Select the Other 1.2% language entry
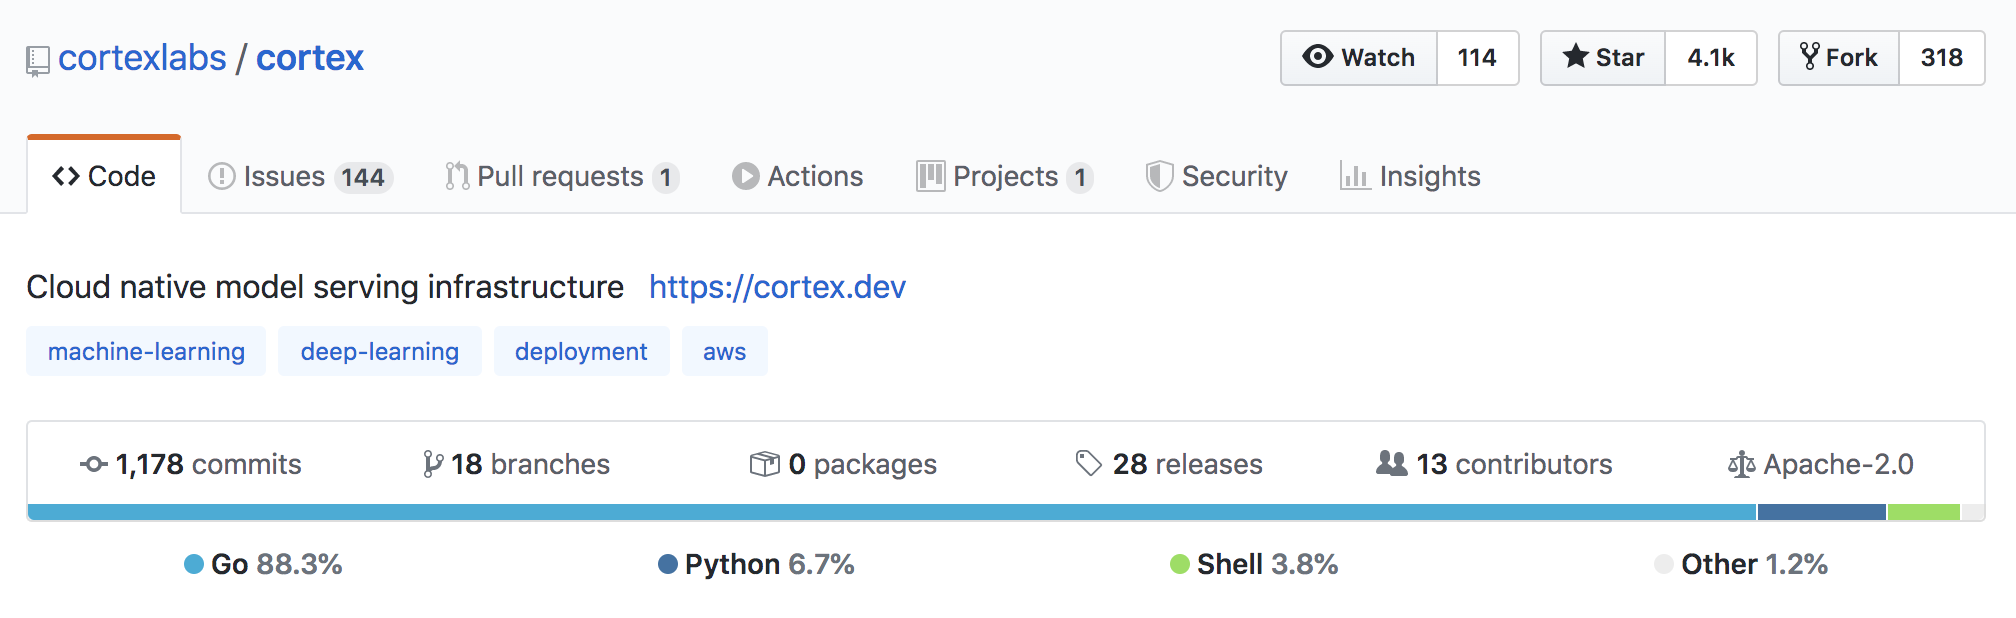This screenshot has width=2016, height=618. [1741, 564]
